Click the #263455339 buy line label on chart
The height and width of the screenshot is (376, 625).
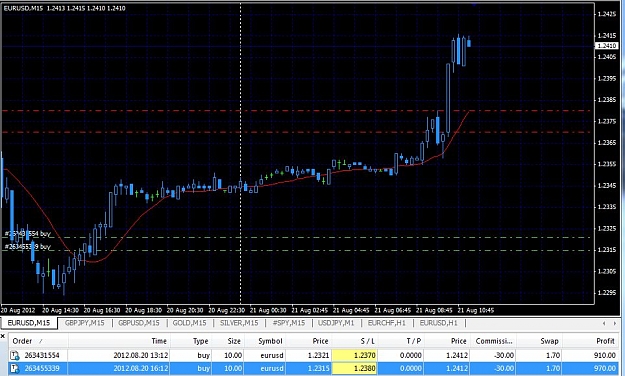tap(28, 247)
